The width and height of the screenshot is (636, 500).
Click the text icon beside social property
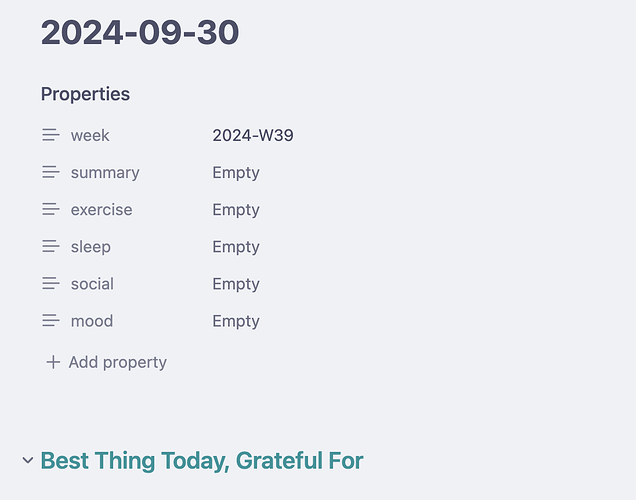point(51,284)
